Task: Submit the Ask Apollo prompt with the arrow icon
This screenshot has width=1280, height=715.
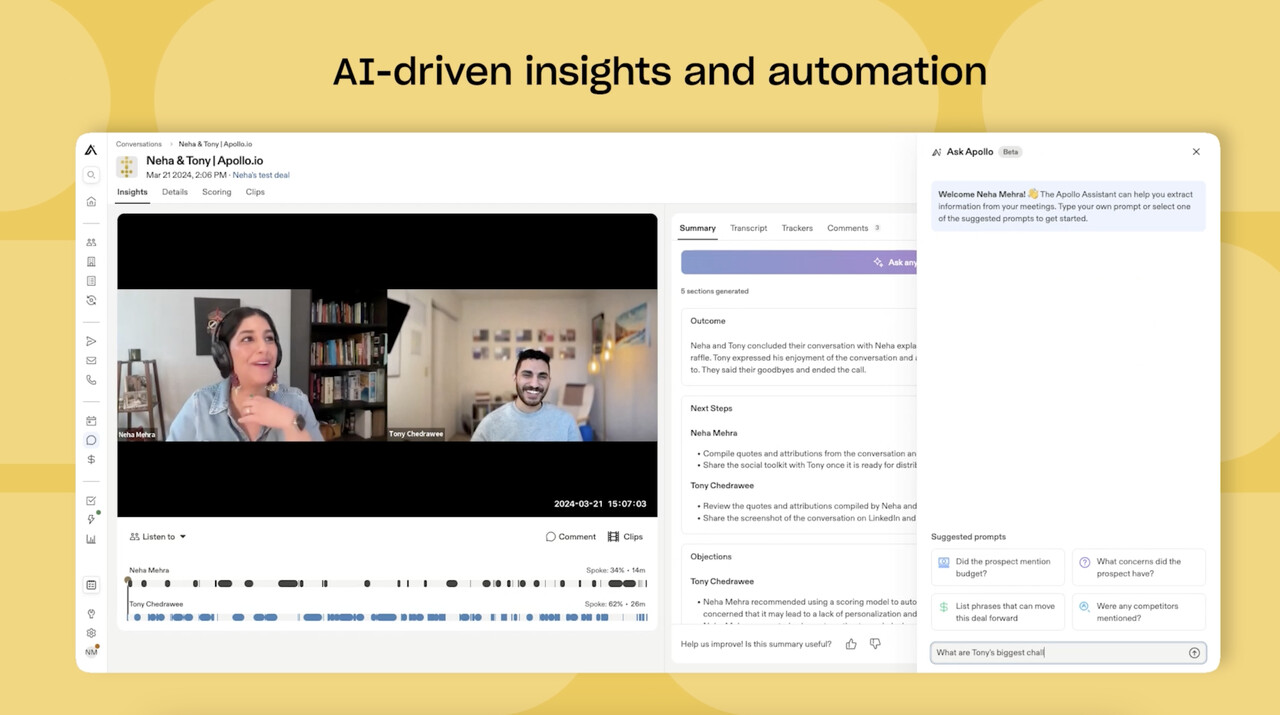Action: pyautogui.click(x=1194, y=653)
